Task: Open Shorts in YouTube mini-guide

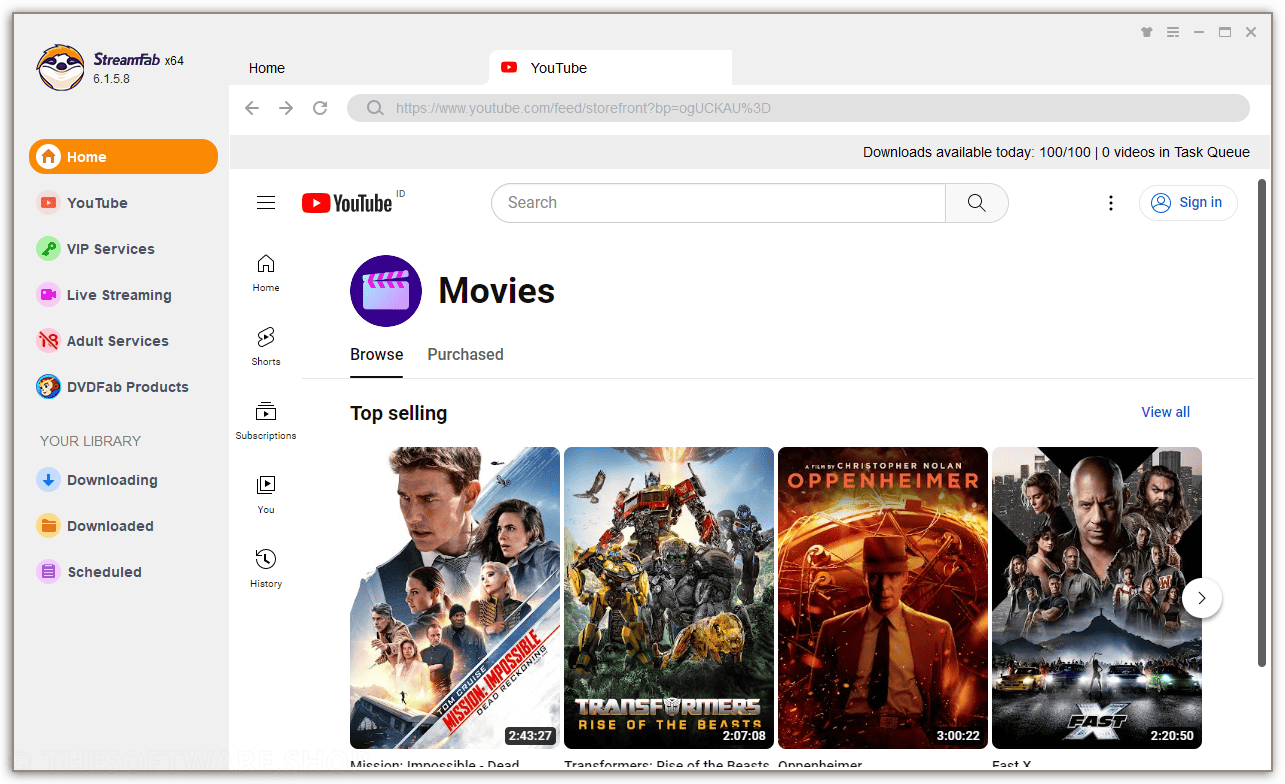Action: (266, 347)
